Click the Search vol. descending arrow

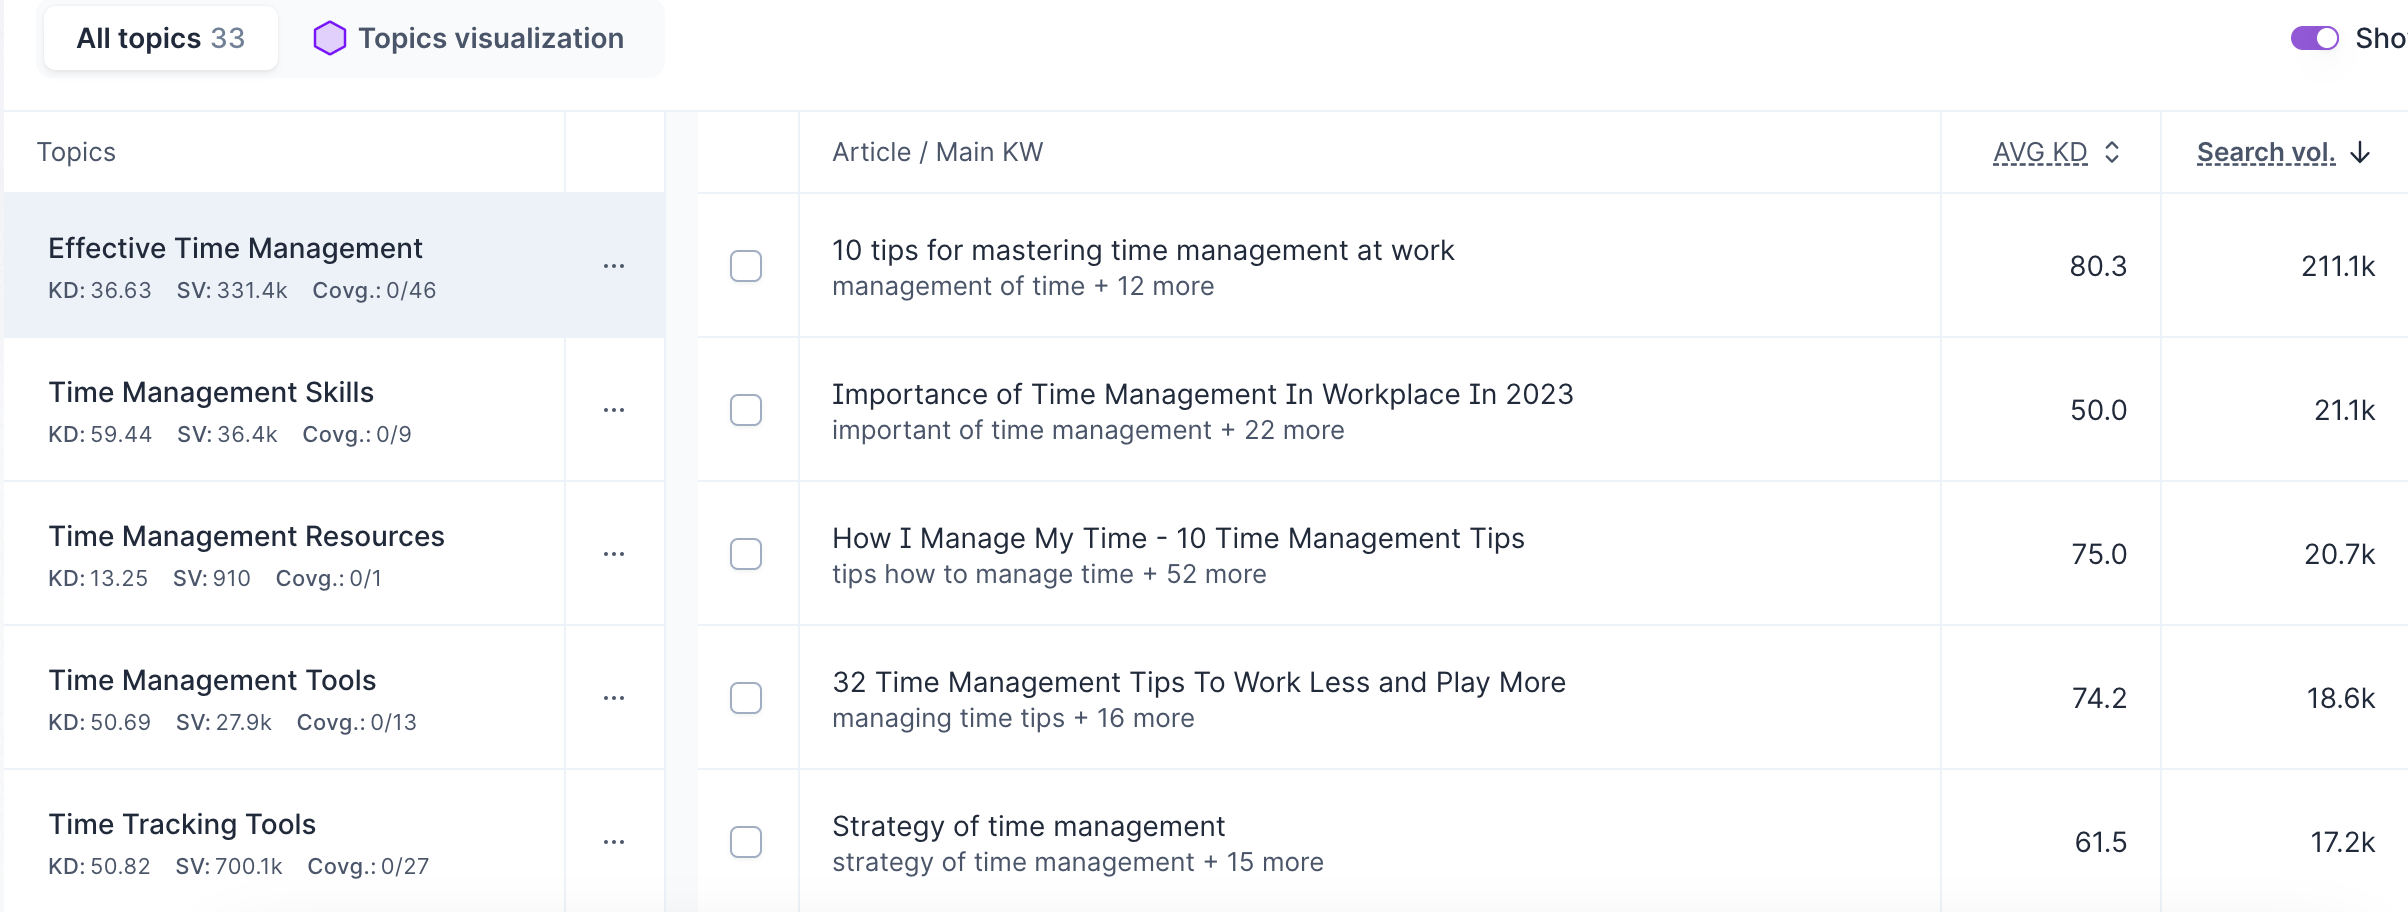coord(2361,152)
